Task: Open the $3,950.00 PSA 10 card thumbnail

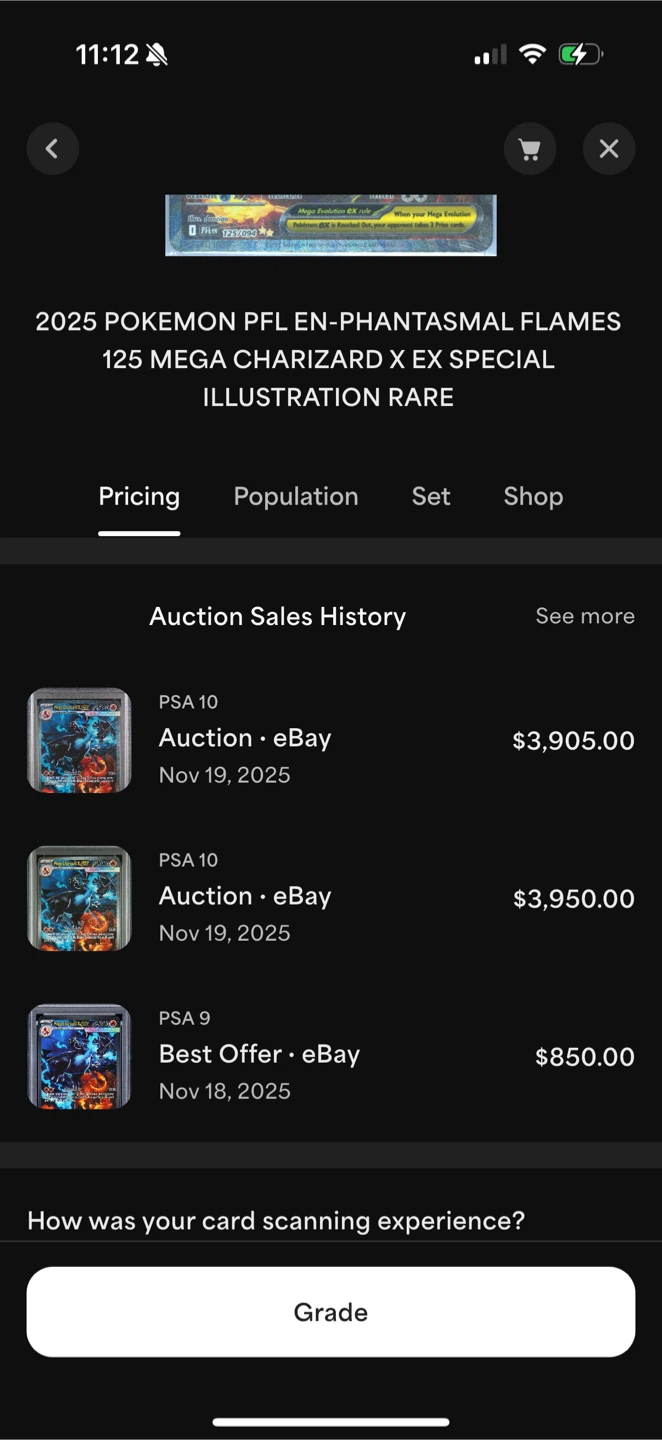Action: tap(79, 898)
